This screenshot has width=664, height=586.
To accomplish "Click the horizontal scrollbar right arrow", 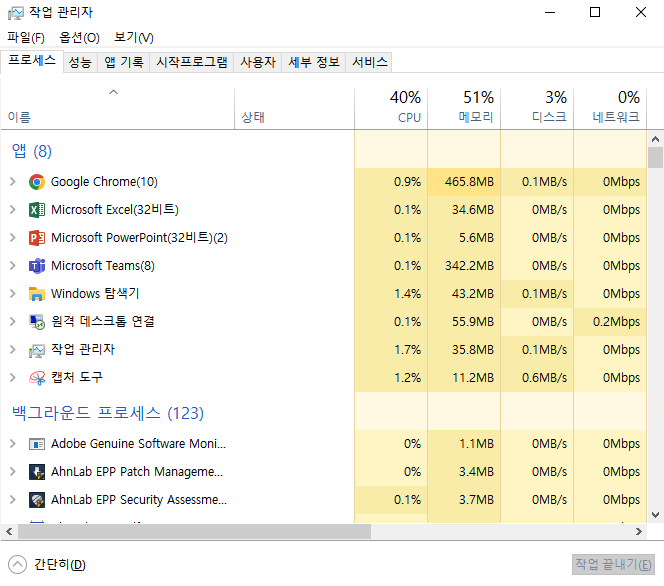I will coord(639,531).
